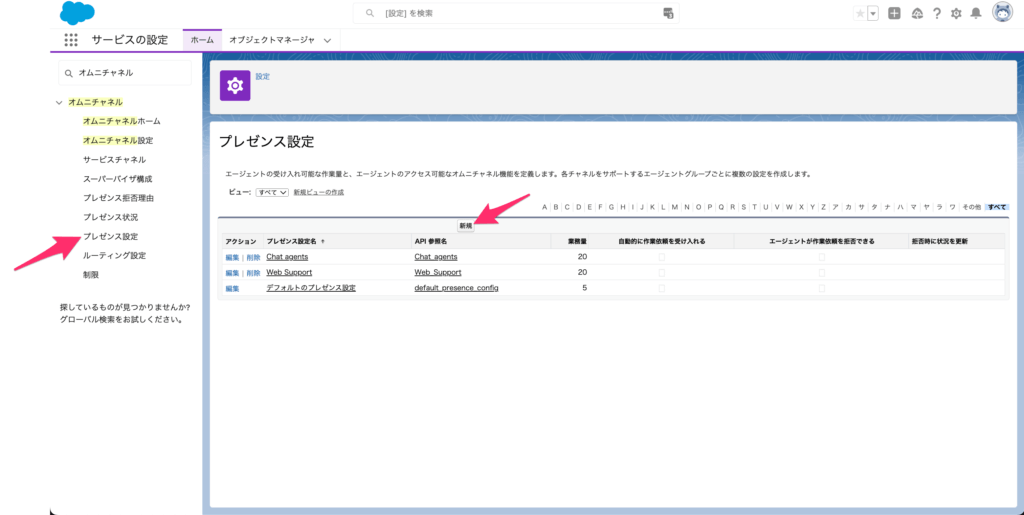
Task: Open the chevron next to オブジェクトマネージャ
Action: 327,40
